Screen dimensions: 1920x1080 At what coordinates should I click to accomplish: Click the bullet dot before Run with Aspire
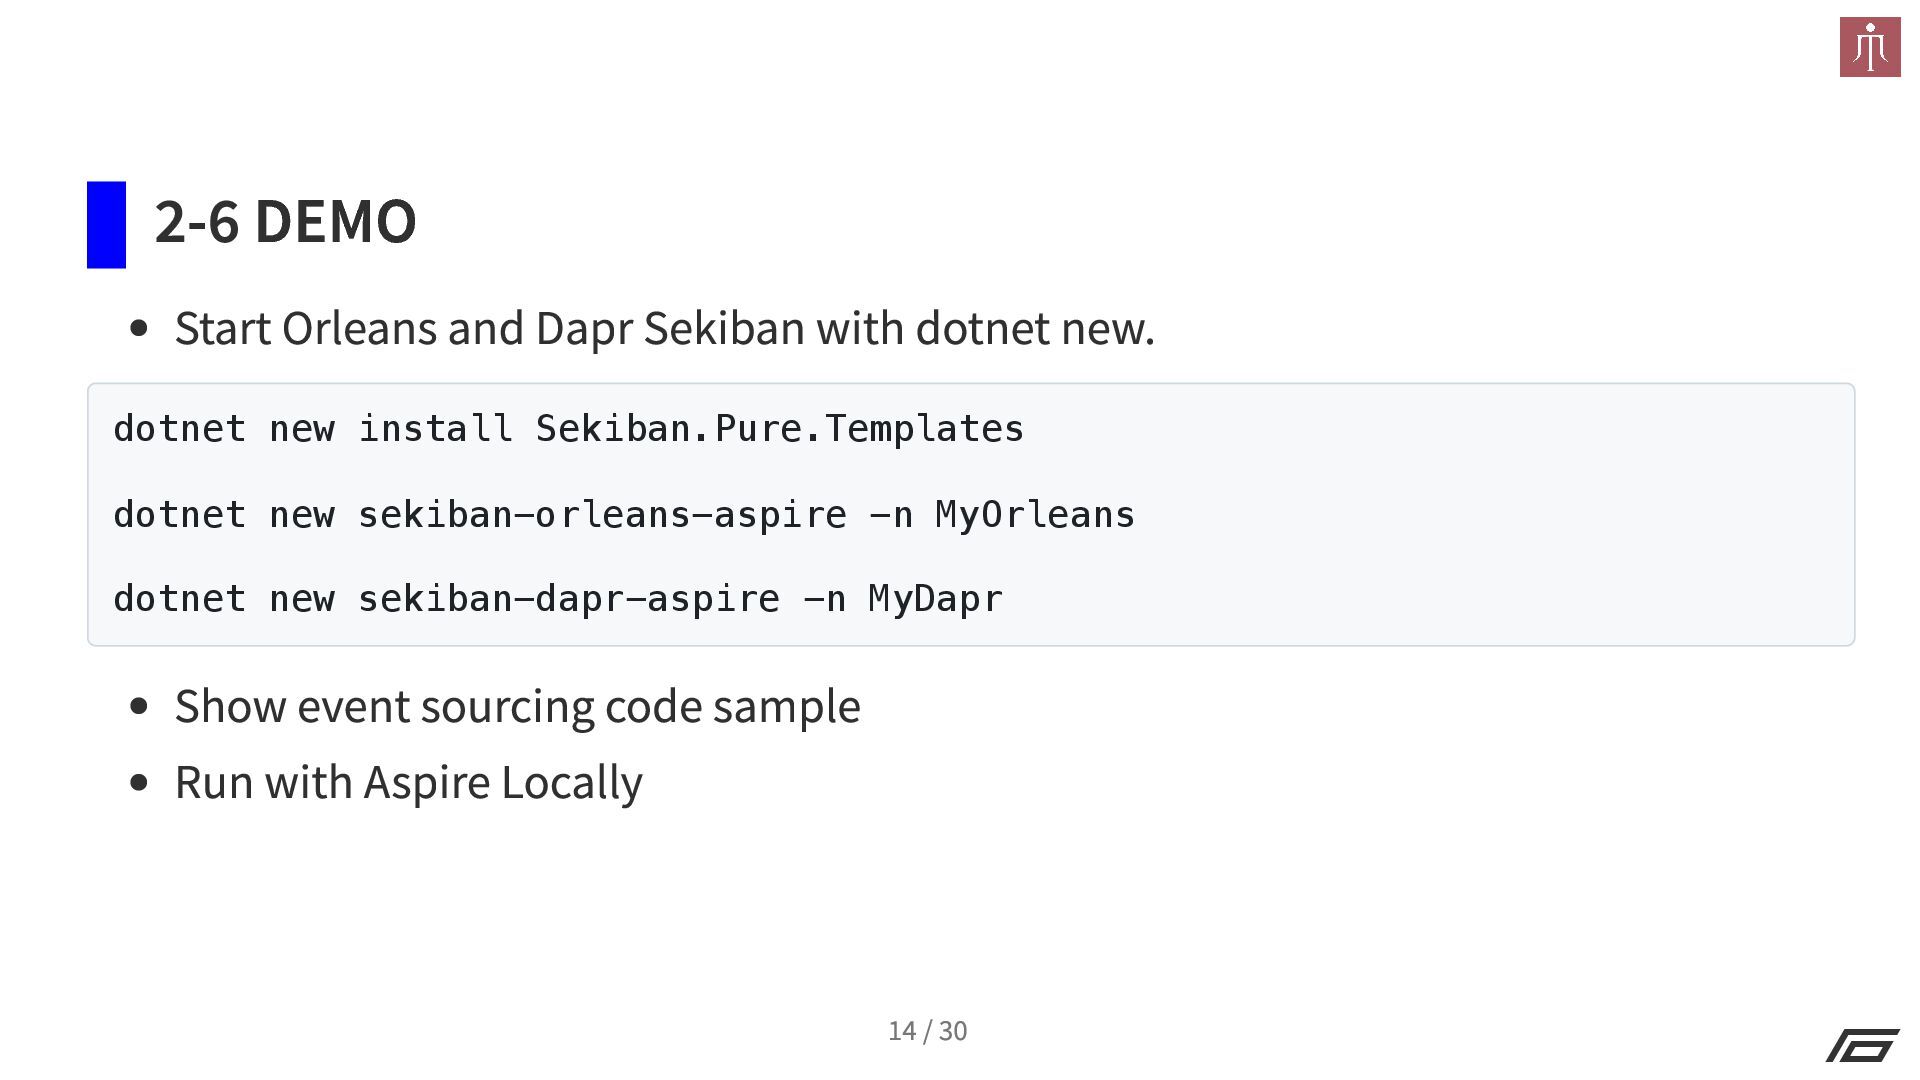click(139, 782)
